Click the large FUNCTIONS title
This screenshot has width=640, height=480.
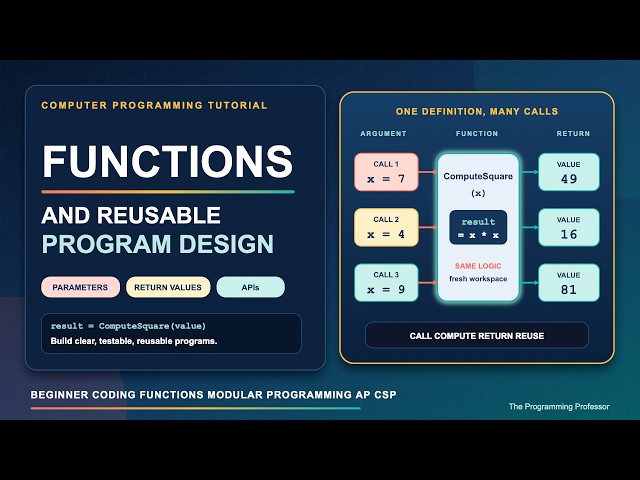pyautogui.click(x=167, y=161)
